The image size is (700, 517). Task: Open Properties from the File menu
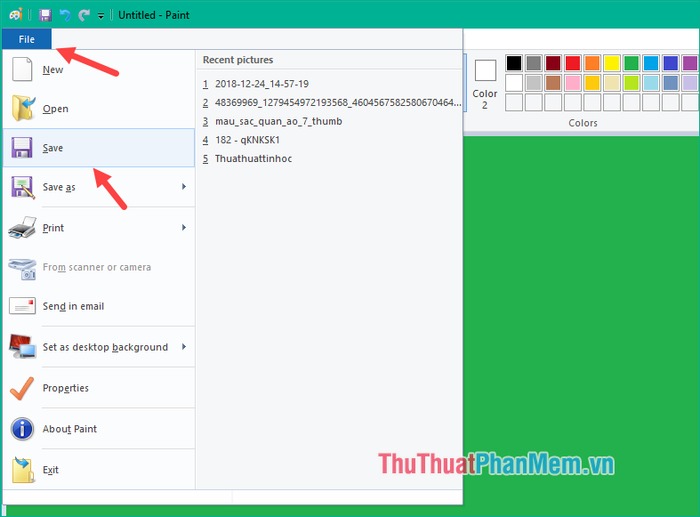coord(99,388)
